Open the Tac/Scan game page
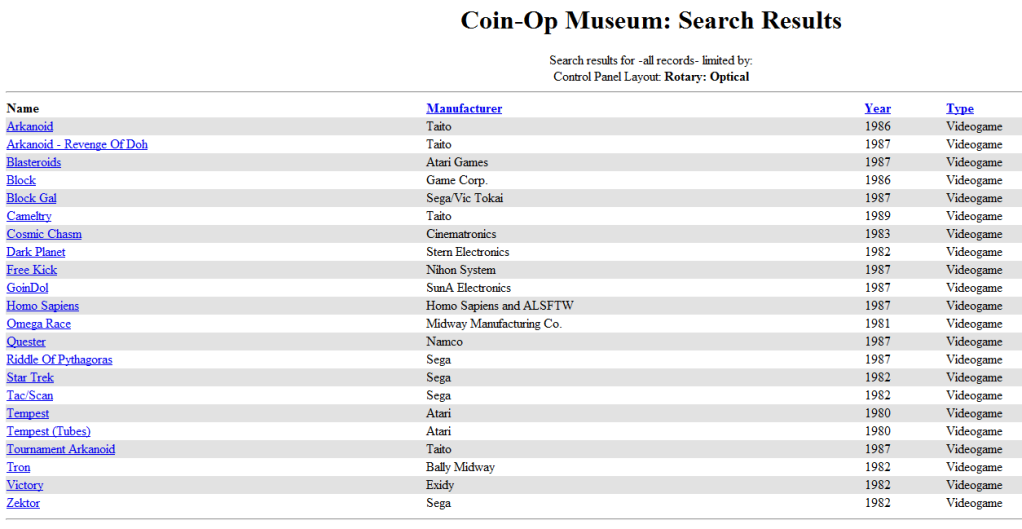 click(30, 397)
